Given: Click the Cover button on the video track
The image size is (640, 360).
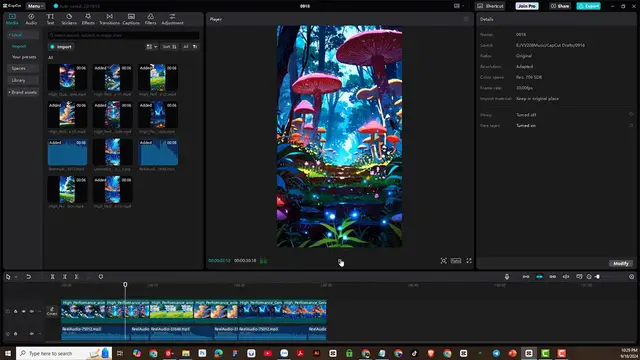Looking at the screenshot, I should point(52,311).
